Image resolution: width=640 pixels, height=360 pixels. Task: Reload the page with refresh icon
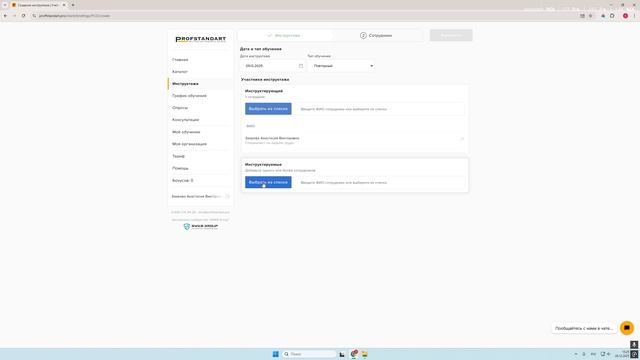coord(23,16)
